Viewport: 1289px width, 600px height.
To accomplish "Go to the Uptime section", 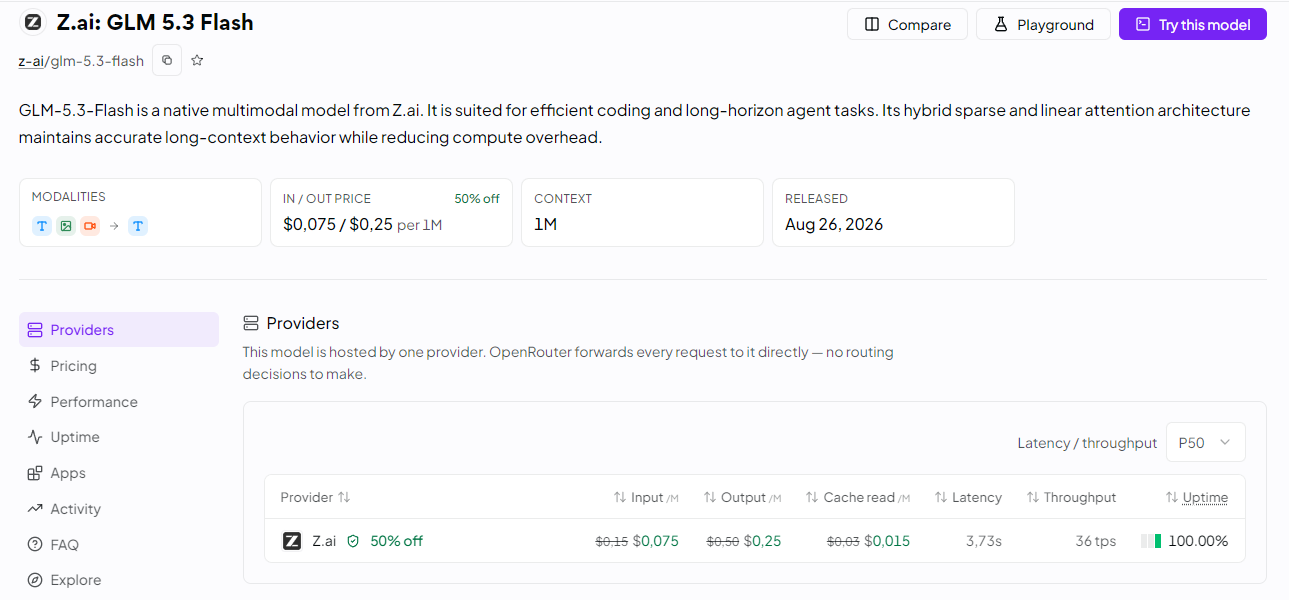I will [x=119, y=437].
